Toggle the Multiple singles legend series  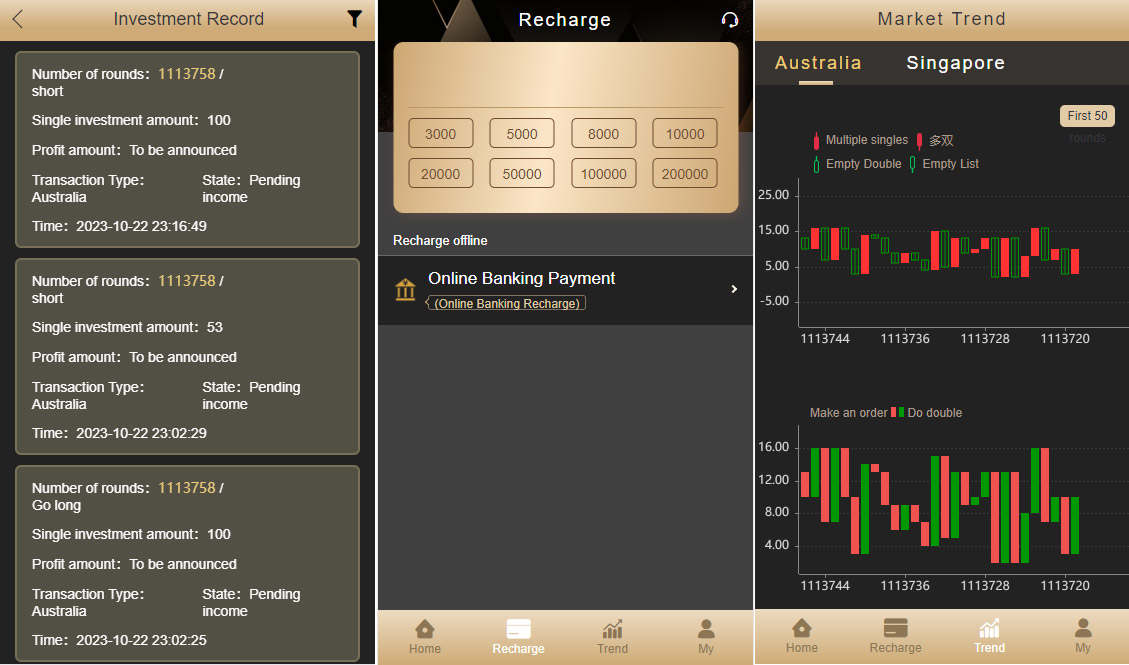pyautogui.click(x=860, y=140)
